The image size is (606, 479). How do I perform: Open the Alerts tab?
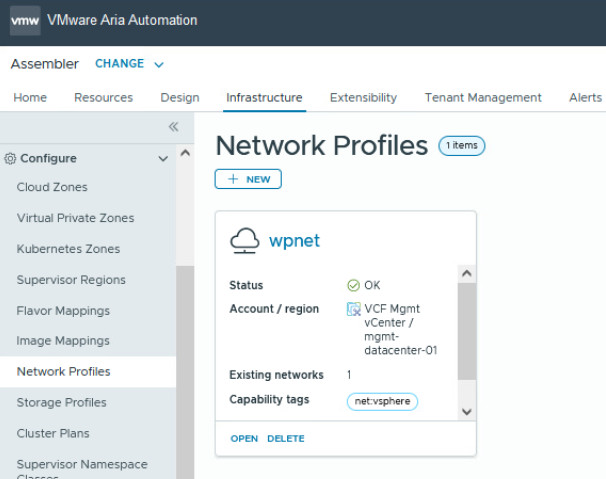(x=586, y=97)
